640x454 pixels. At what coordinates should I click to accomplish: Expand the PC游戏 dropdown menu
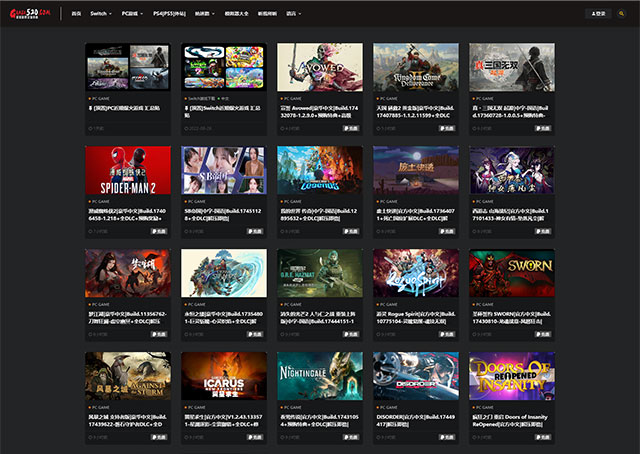[133, 14]
